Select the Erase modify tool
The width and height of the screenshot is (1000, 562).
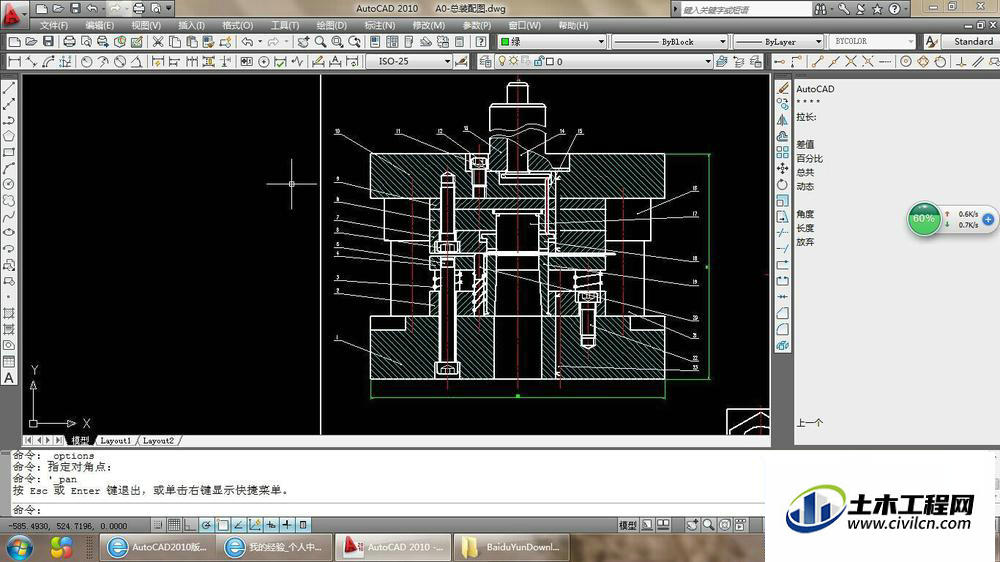coord(783,89)
